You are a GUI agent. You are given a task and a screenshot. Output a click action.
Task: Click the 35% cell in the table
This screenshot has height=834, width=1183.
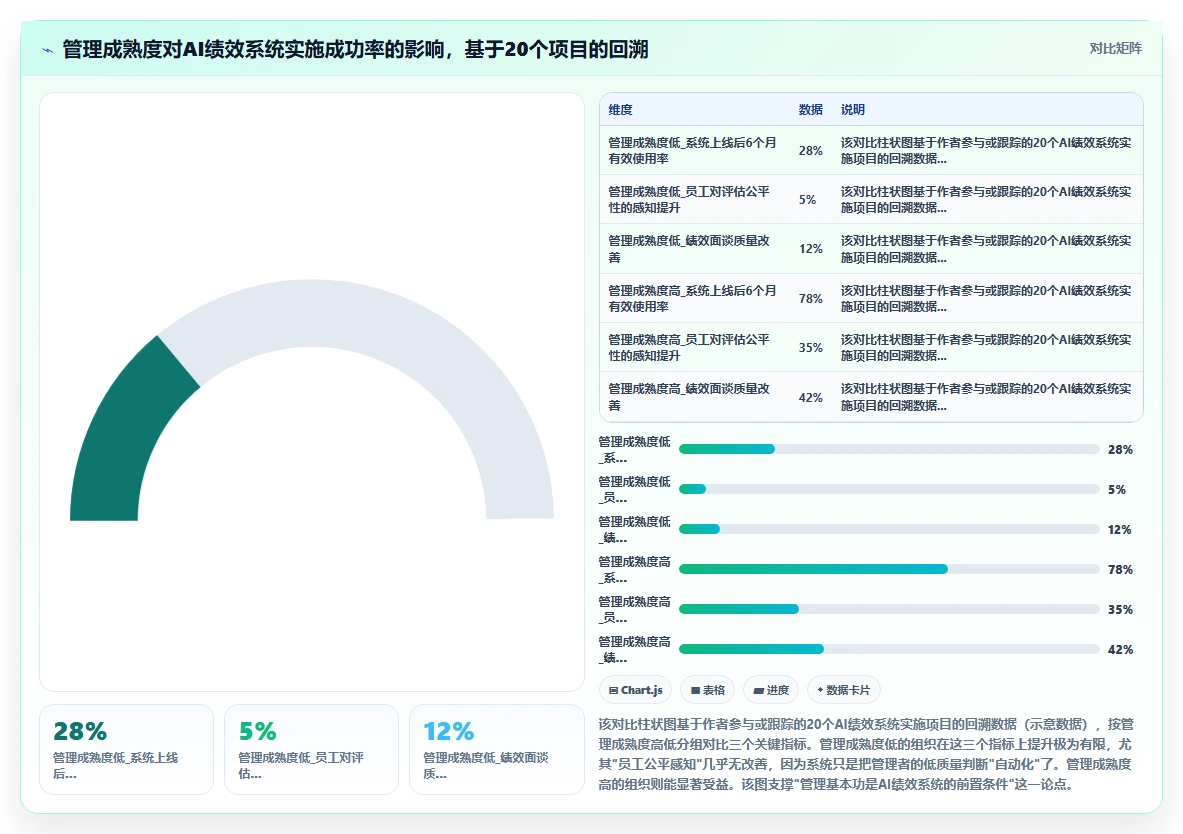(x=810, y=347)
